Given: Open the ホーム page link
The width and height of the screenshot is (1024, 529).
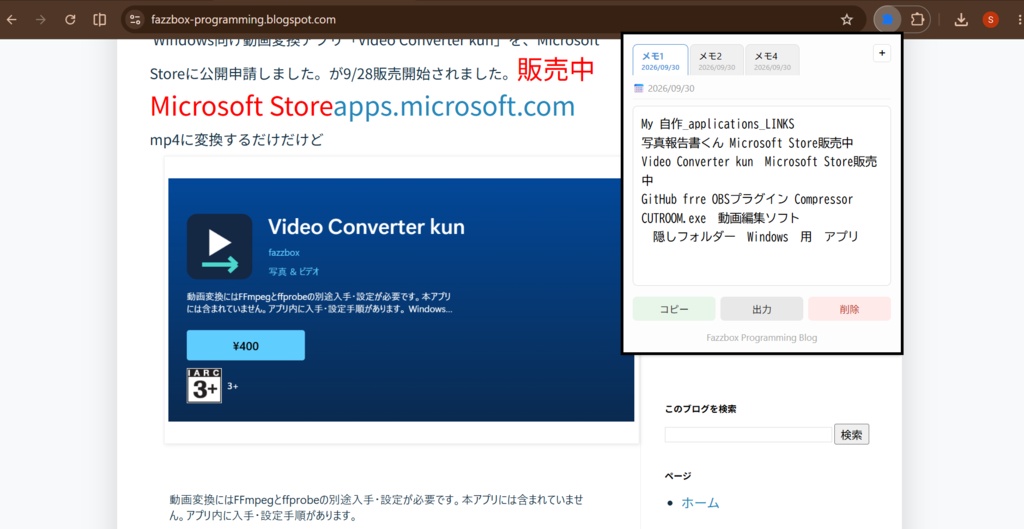Looking at the screenshot, I should (700, 503).
